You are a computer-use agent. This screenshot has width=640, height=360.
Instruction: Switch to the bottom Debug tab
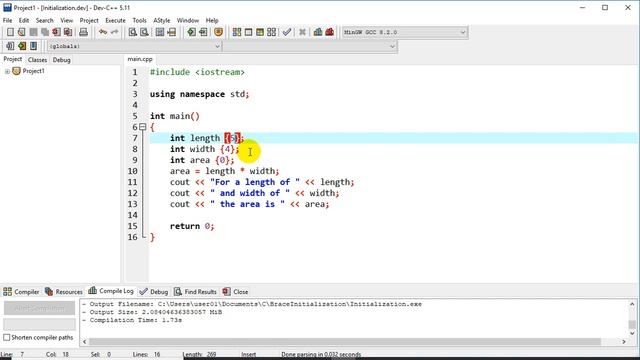coord(154,291)
